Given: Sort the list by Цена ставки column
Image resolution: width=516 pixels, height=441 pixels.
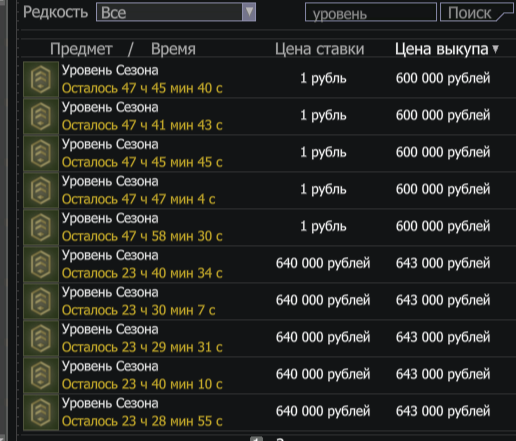Looking at the screenshot, I should pos(319,49).
